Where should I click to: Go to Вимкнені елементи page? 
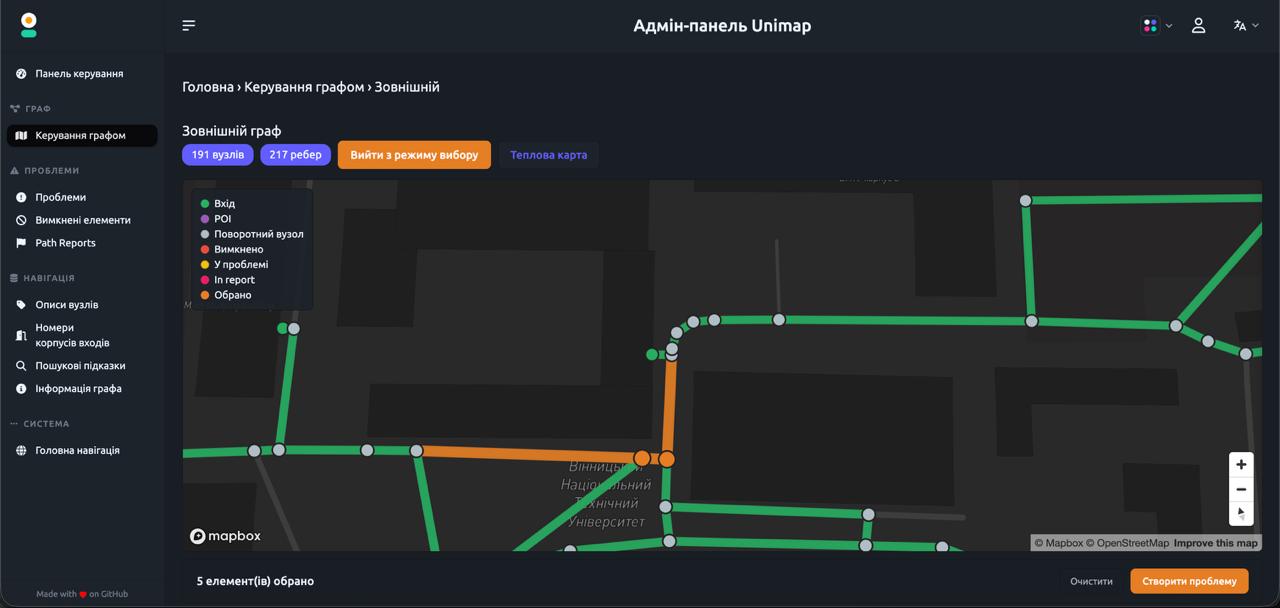pos(82,220)
